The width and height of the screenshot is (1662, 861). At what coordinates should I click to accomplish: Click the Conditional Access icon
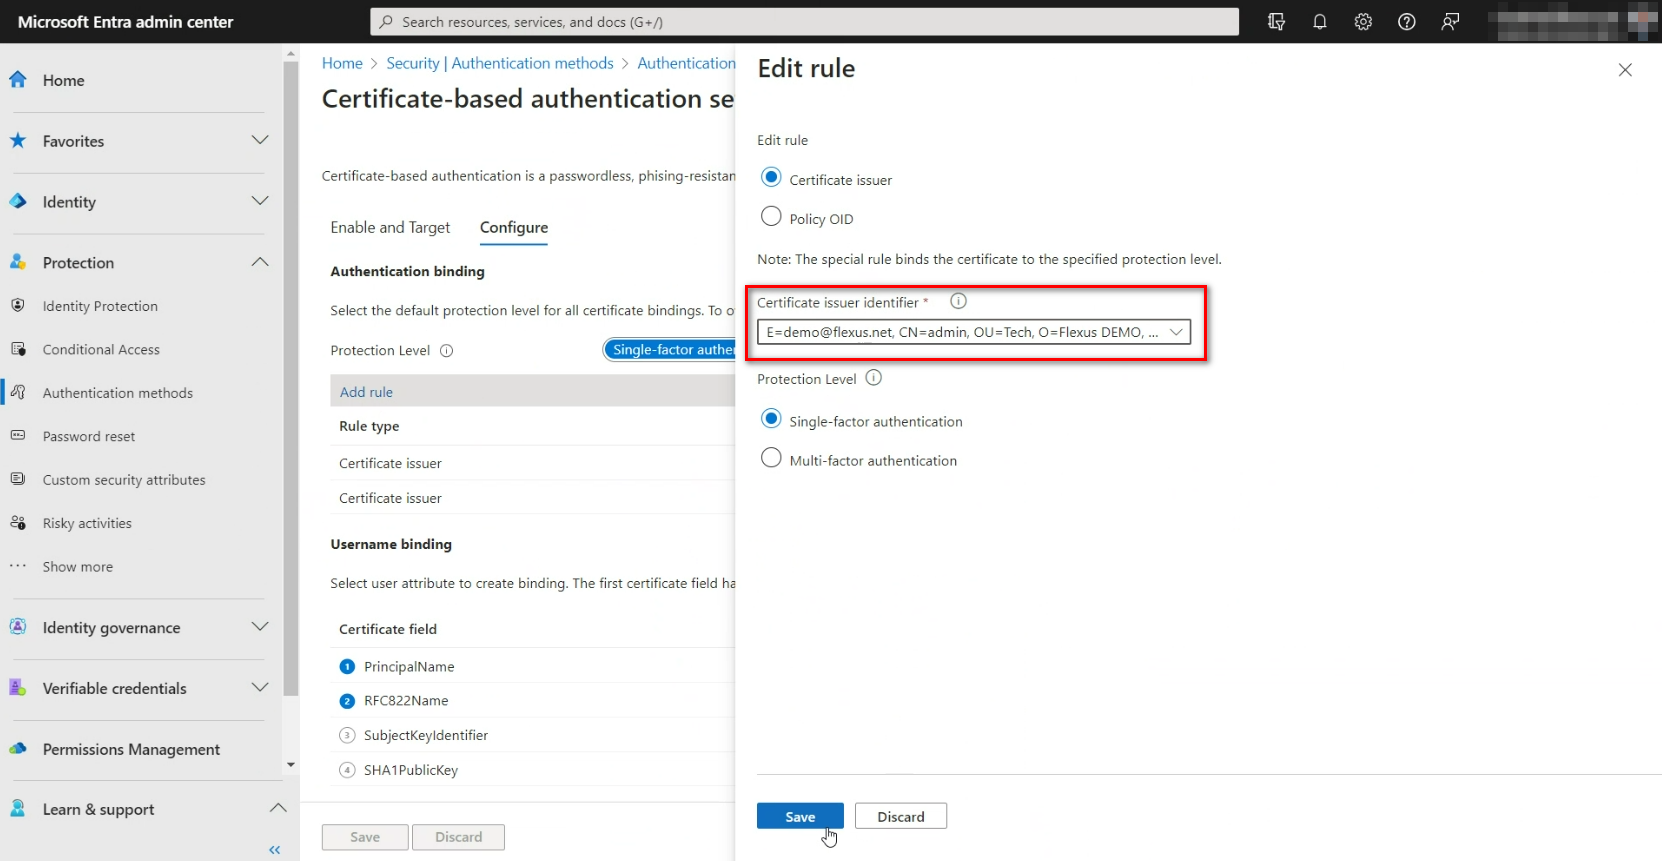(18, 349)
